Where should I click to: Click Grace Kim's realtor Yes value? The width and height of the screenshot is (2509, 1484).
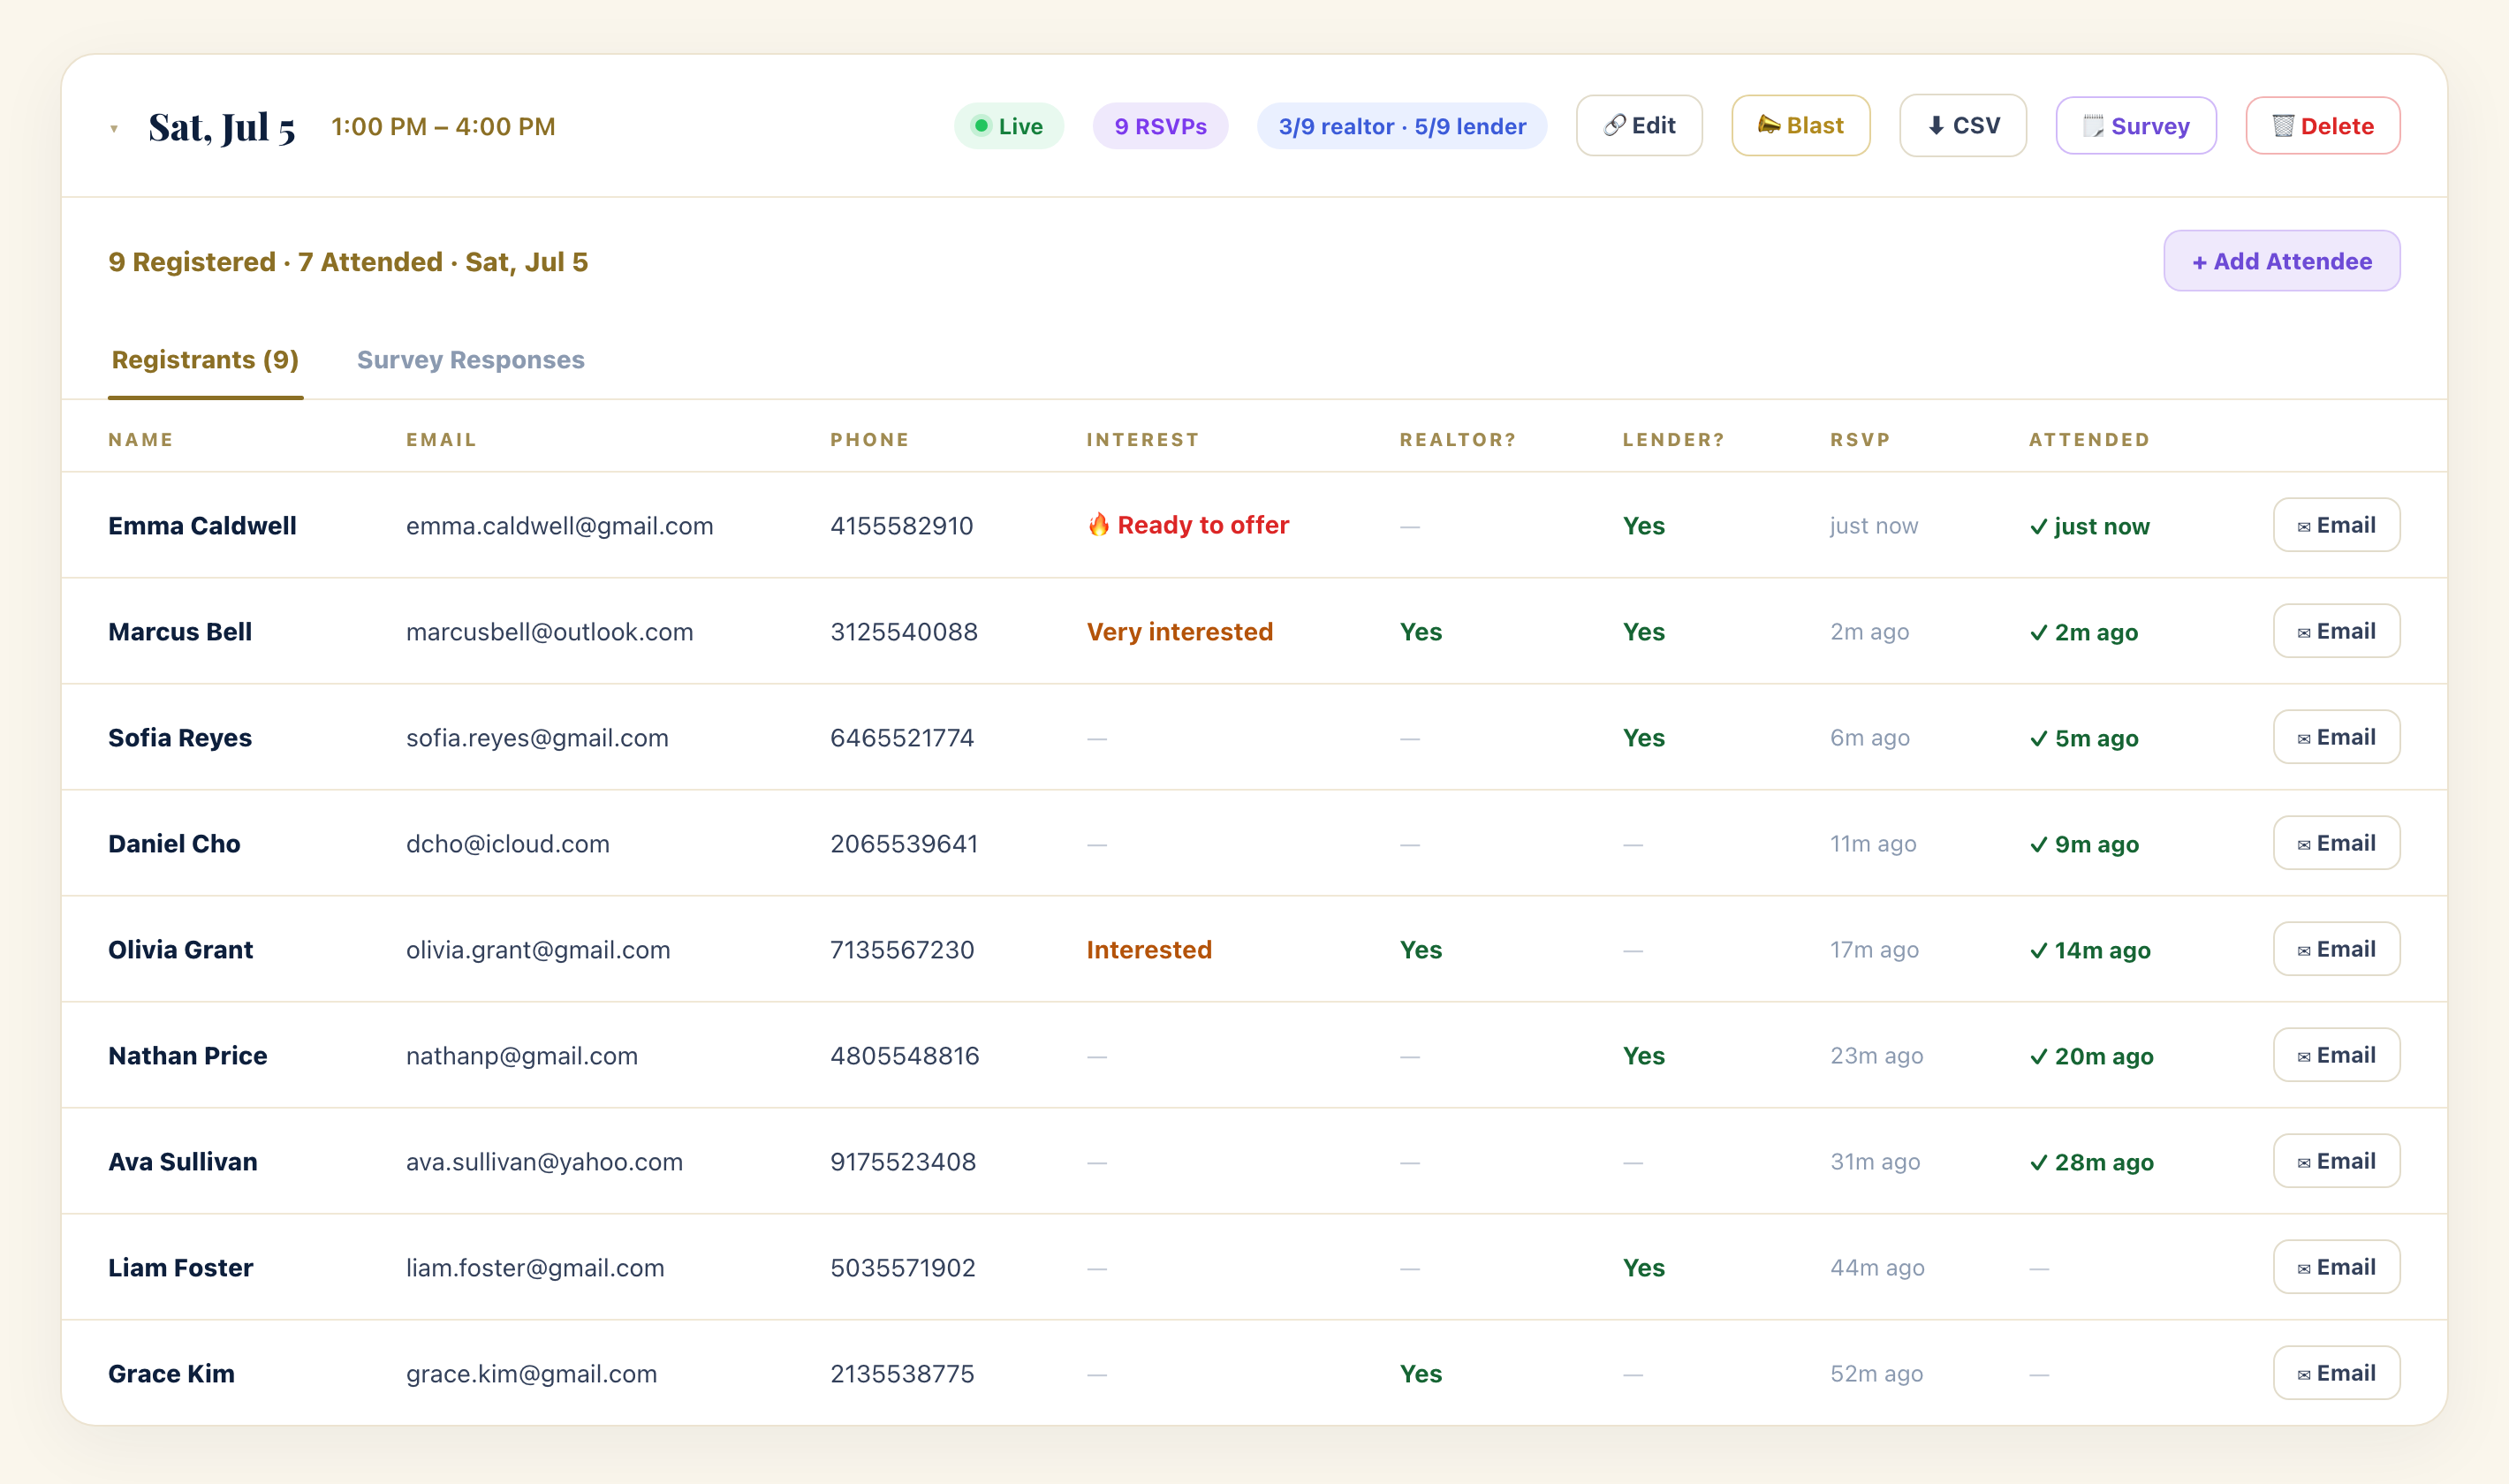coord(1420,1374)
